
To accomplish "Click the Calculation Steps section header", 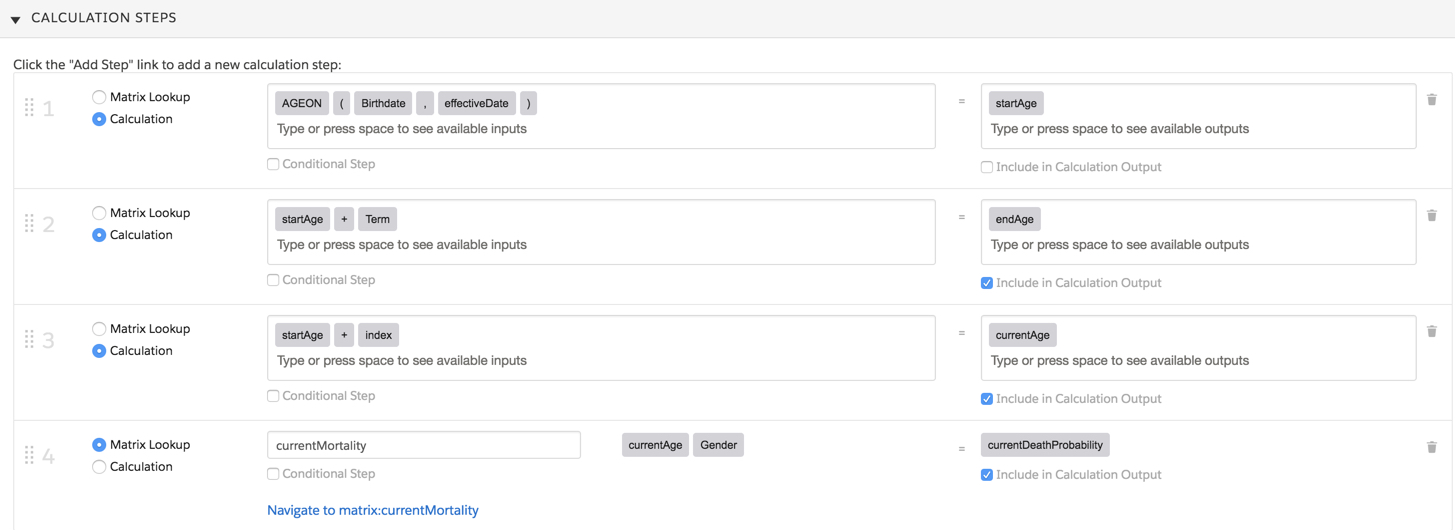I will pos(727,19).
